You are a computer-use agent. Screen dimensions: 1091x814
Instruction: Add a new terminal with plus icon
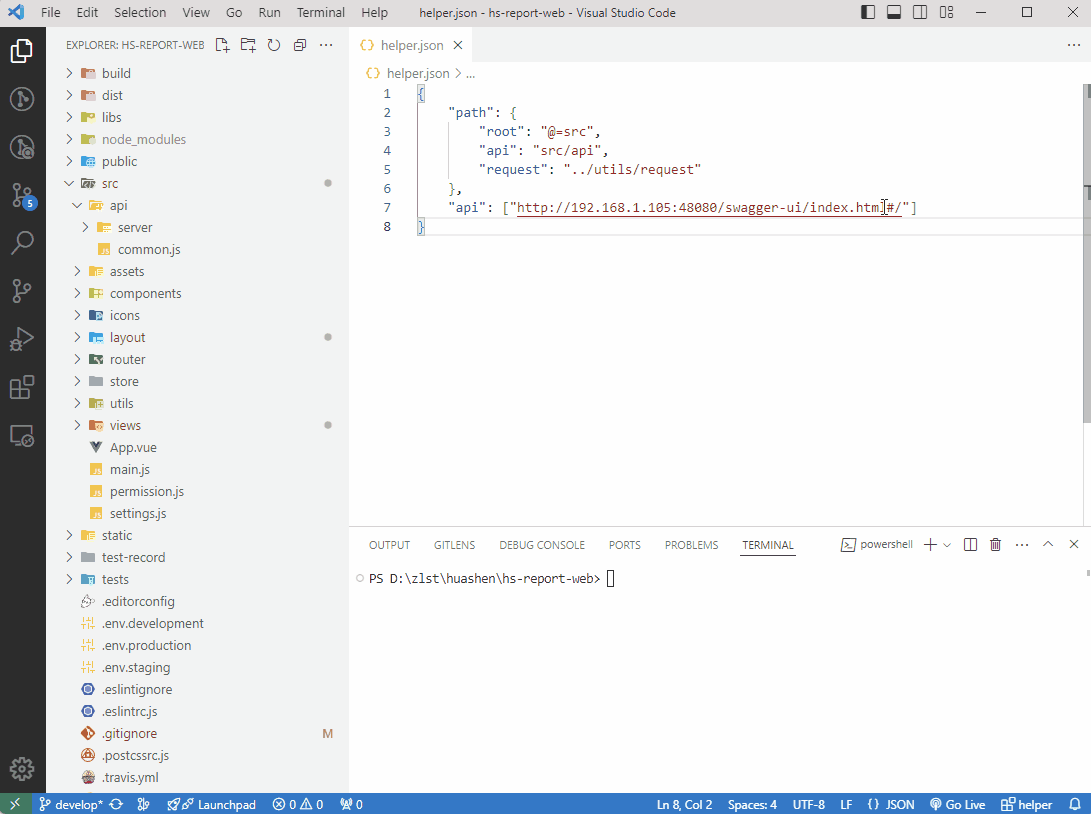930,545
